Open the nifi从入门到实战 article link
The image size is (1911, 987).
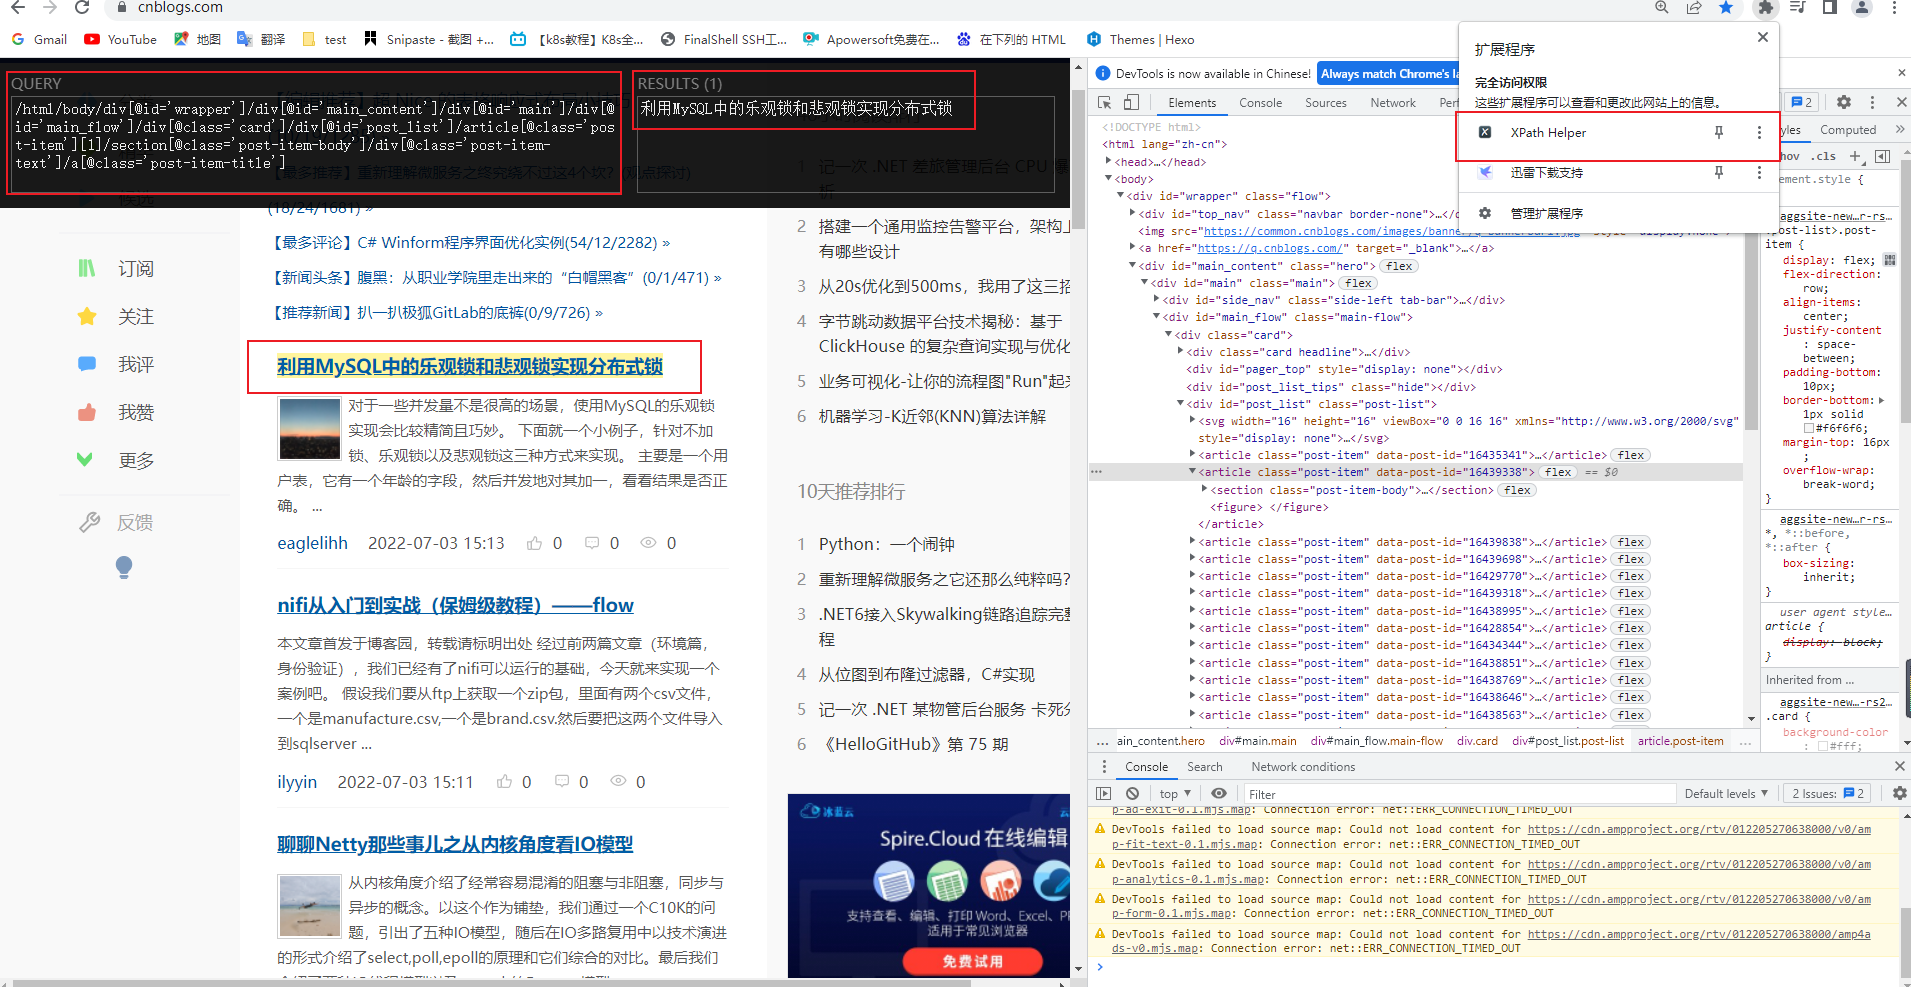point(455,605)
